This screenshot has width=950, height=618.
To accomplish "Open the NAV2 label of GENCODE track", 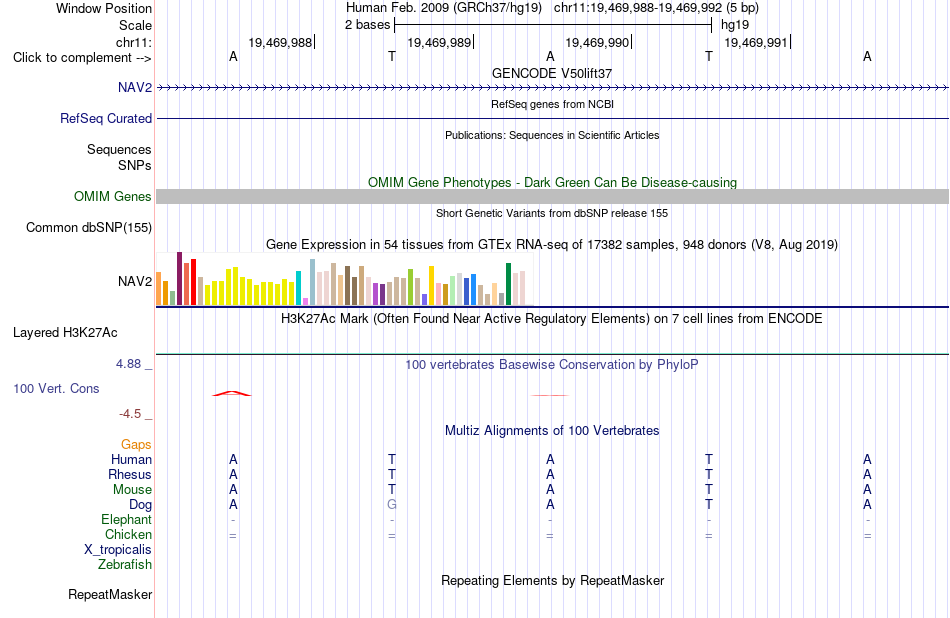I will [135, 87].
